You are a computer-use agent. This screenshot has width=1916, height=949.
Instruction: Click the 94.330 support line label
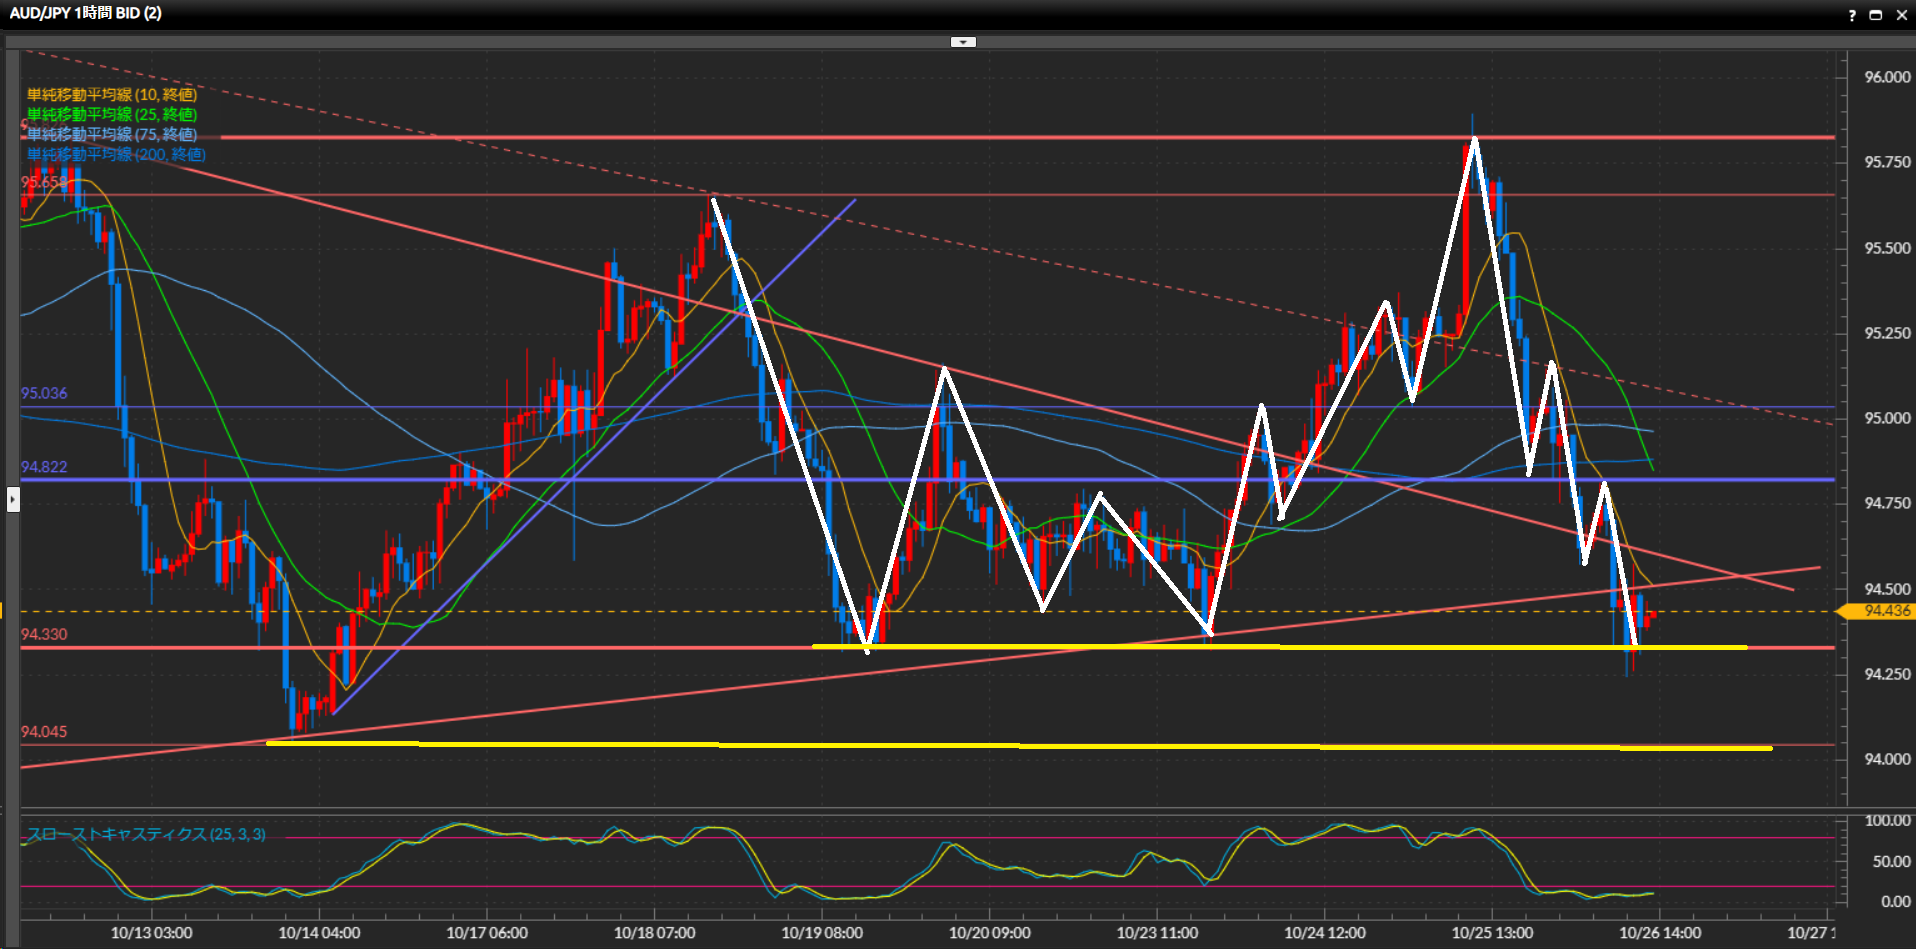tap(44, 634)
